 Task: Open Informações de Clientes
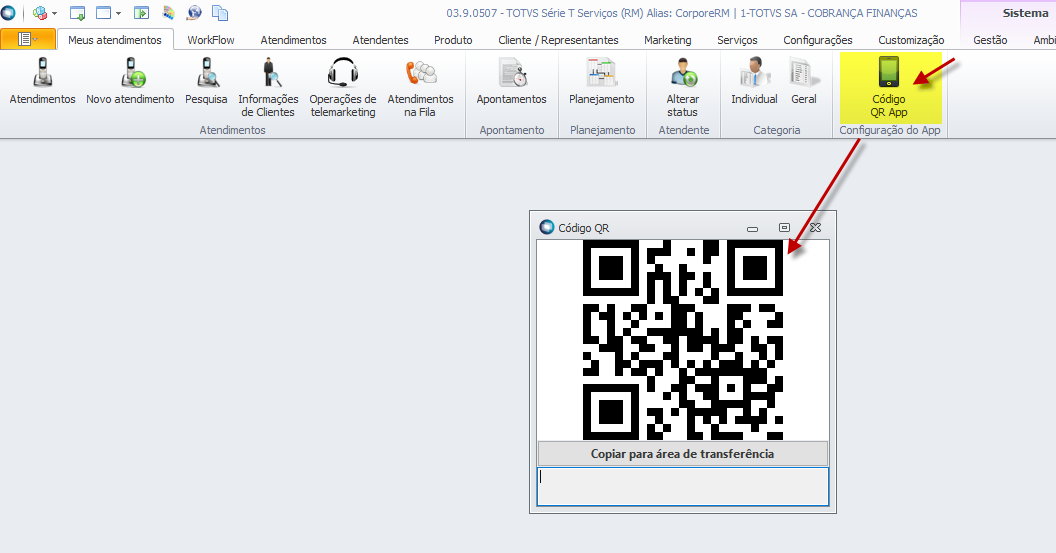click(269, 73)
